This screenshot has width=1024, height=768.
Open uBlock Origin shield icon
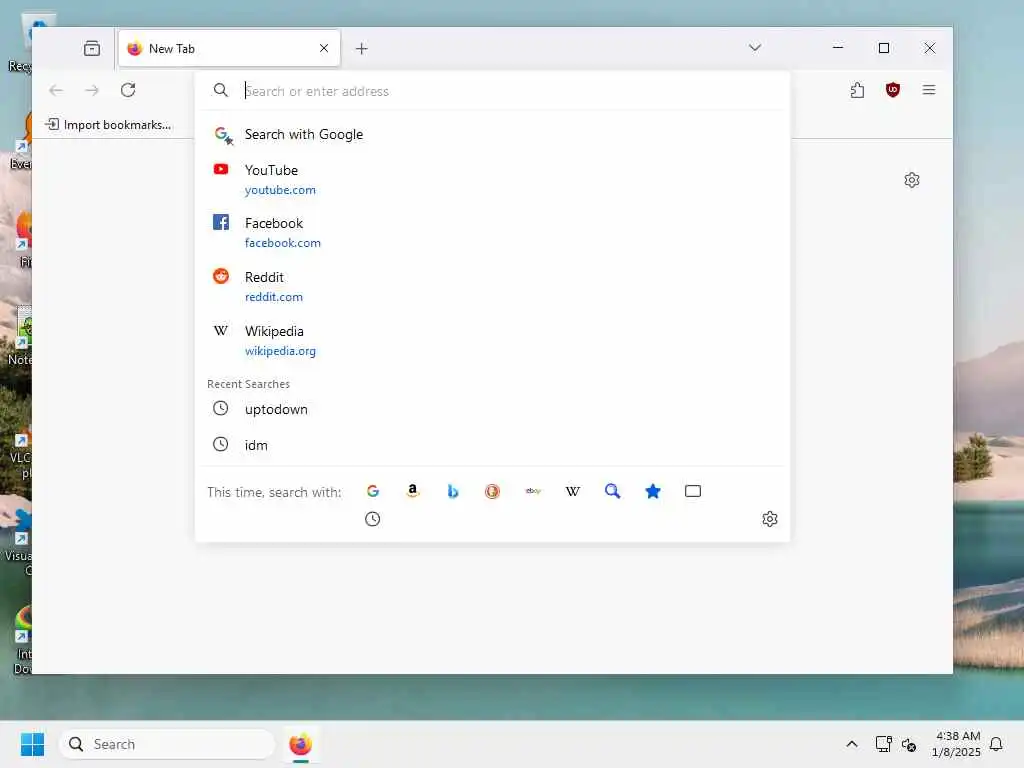point(893,90)
